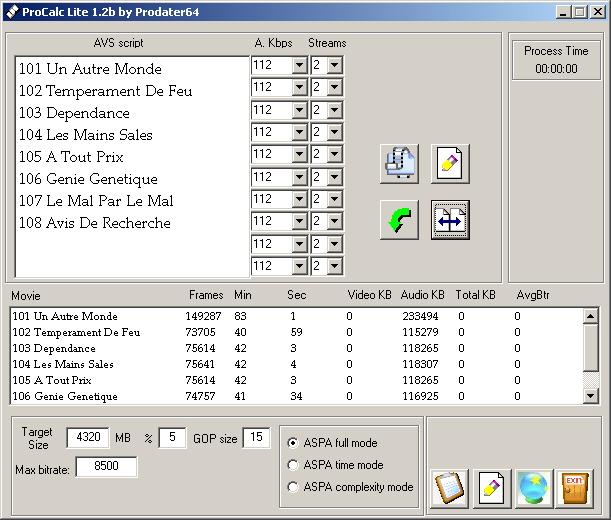Screen dimensions: 611x520
Task: Click the percent field showing 5
Action: click(x=172, y=437)
